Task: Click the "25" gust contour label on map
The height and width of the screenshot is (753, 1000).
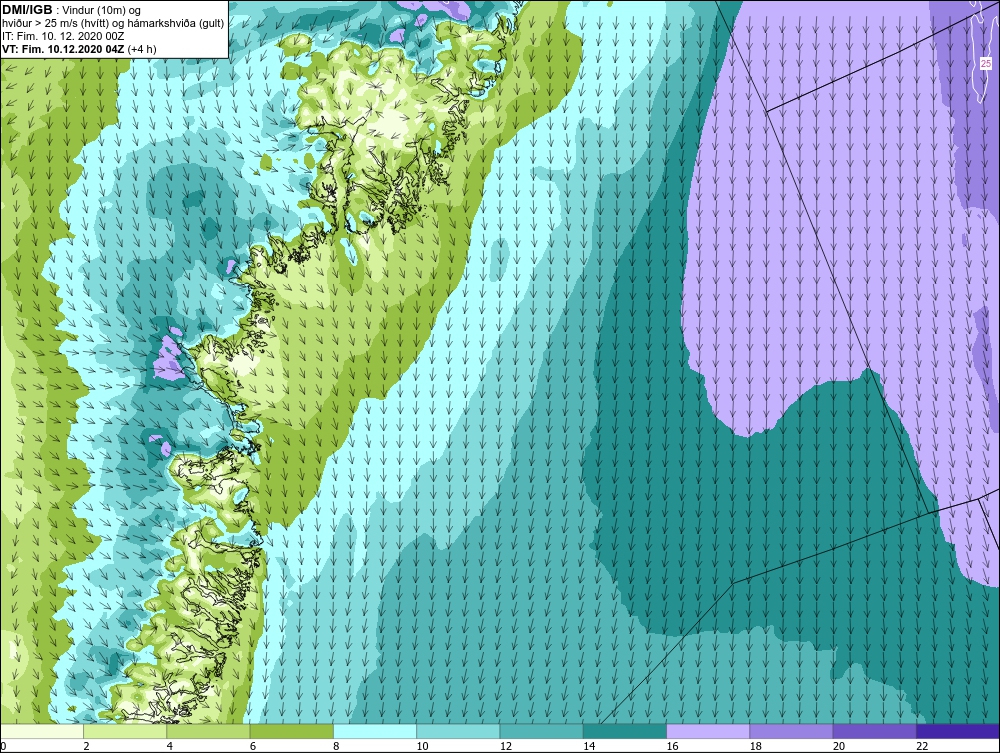Action: click(986, 64)
